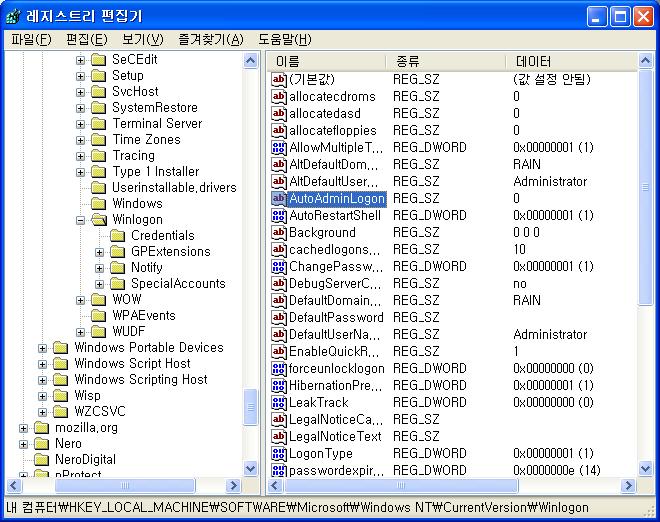Select the DefaultUserNa... value name
The image size is (660, 522).
(335, 335)
